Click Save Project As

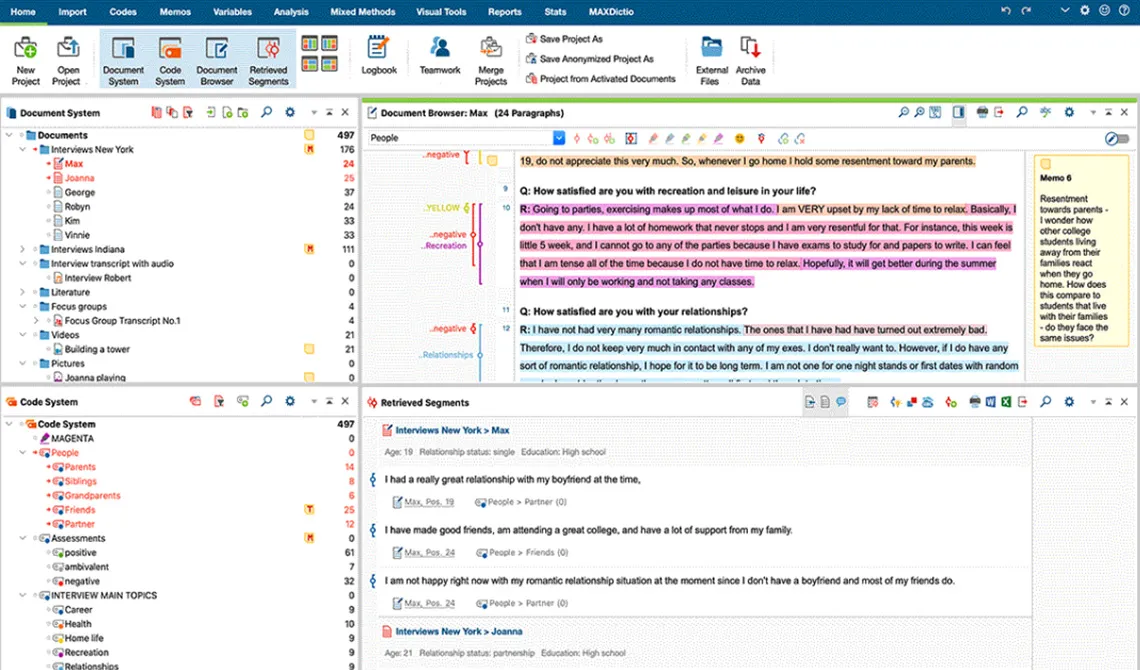565,39
